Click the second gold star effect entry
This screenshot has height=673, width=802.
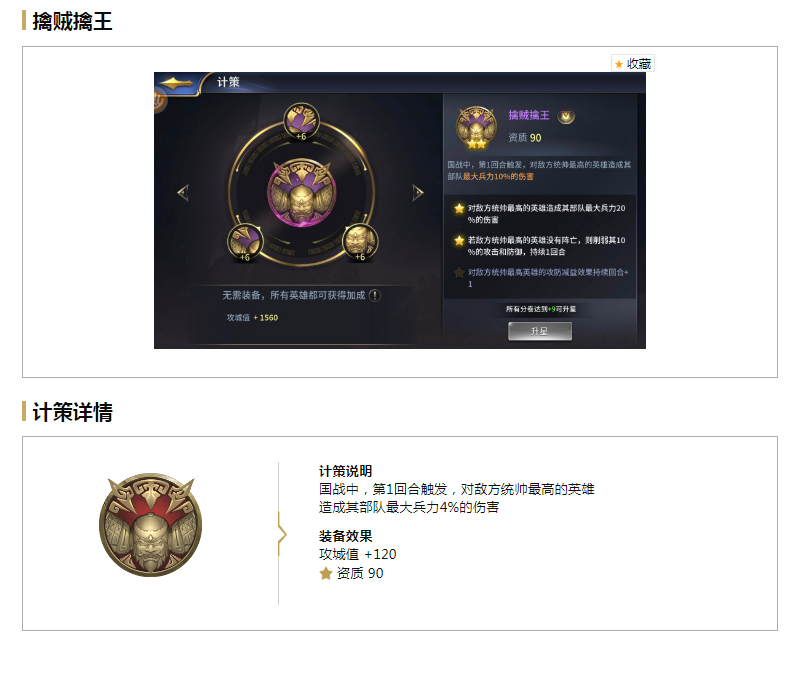click(540, 246)
